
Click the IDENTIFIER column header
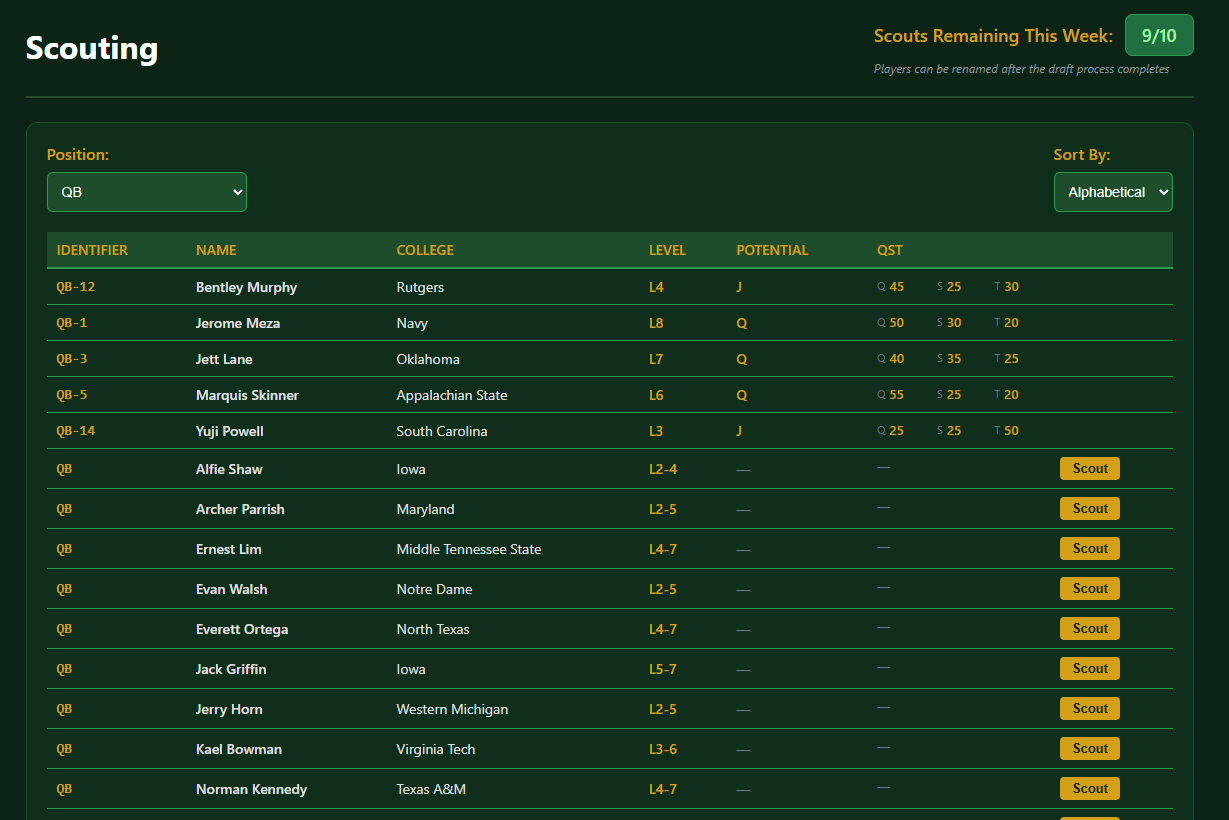coord(92,250)
